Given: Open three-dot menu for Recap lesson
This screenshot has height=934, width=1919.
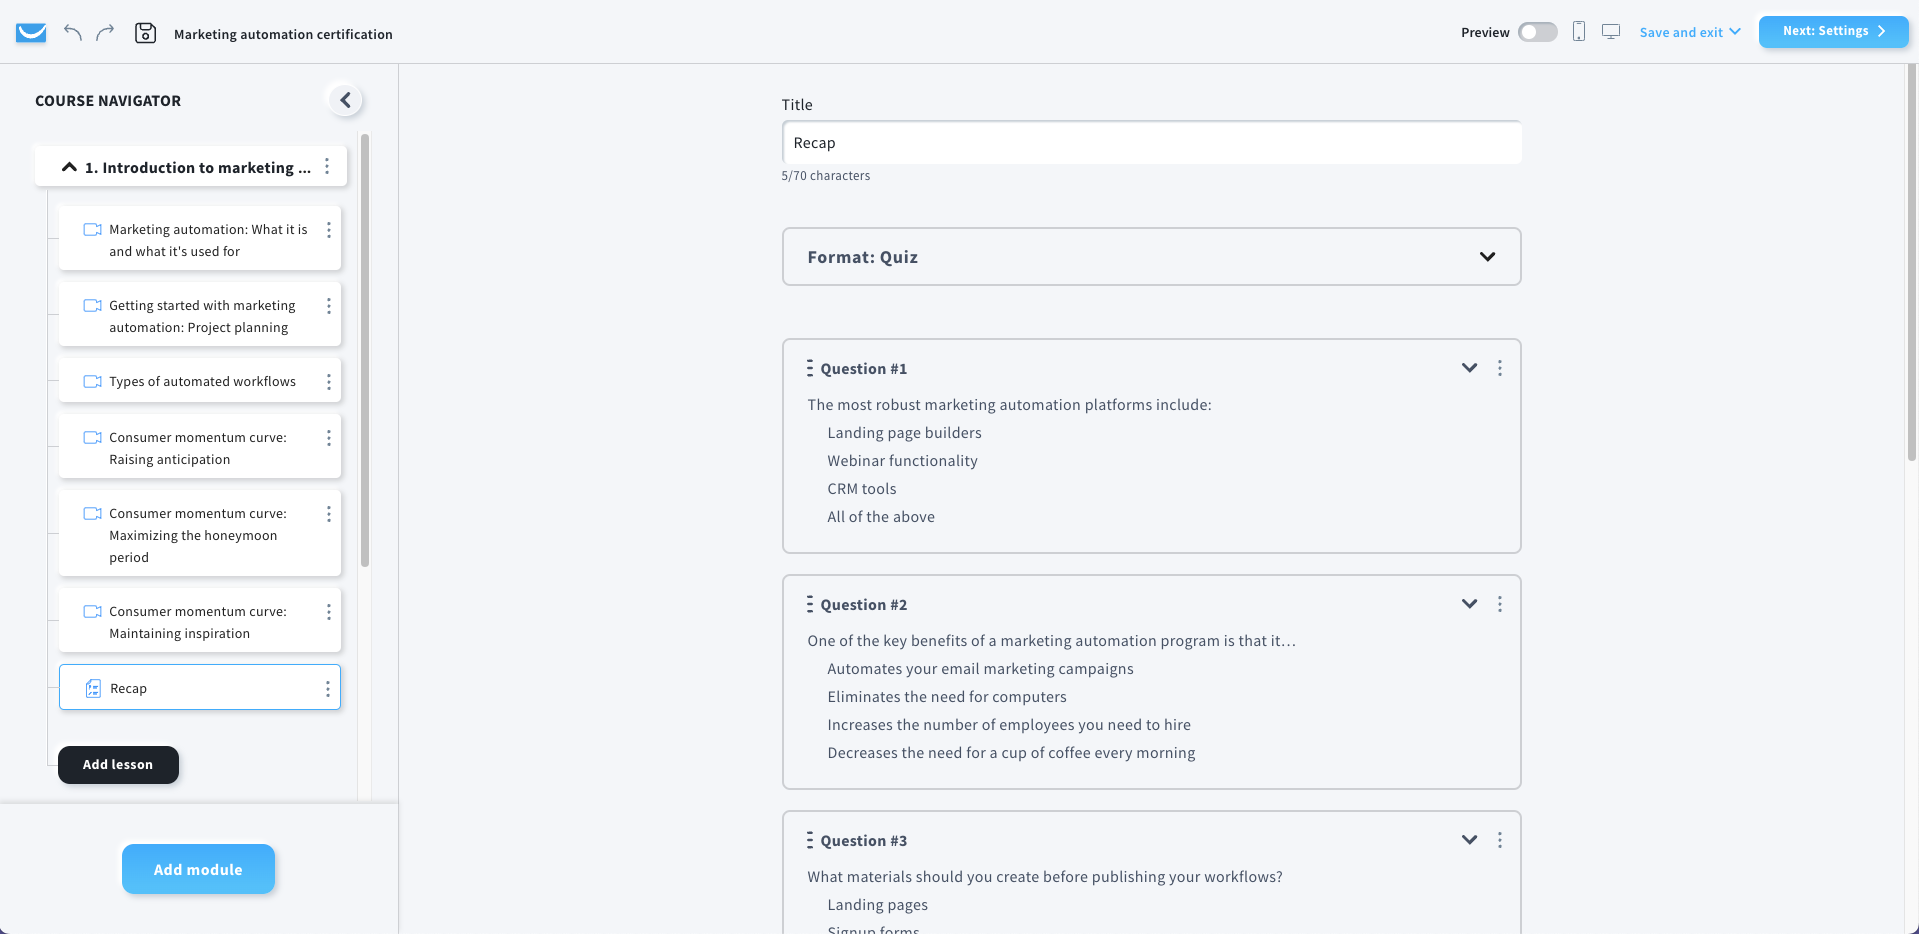Looking at the screenshot, I should [327, 689].
